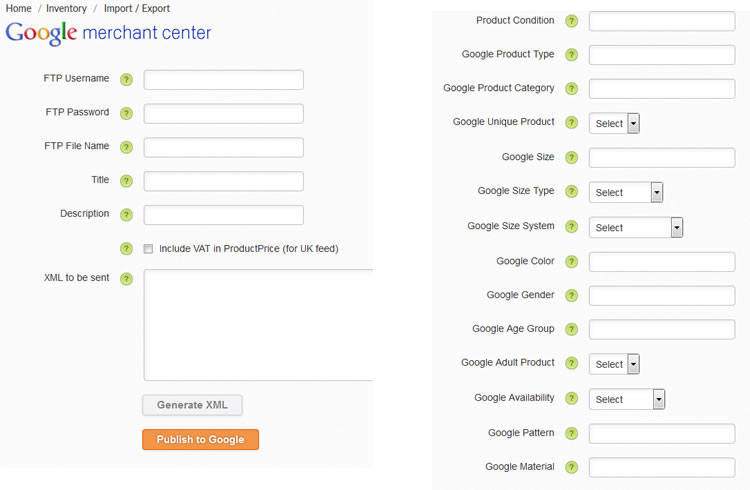The height and width of the screenshot is (490, 750).
Task: Click help icon beside Google Product Category
Action: click(571, 89)
